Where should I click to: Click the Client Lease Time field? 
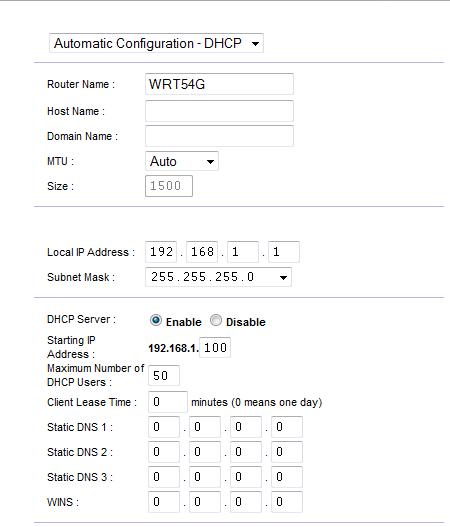point(168,402)
